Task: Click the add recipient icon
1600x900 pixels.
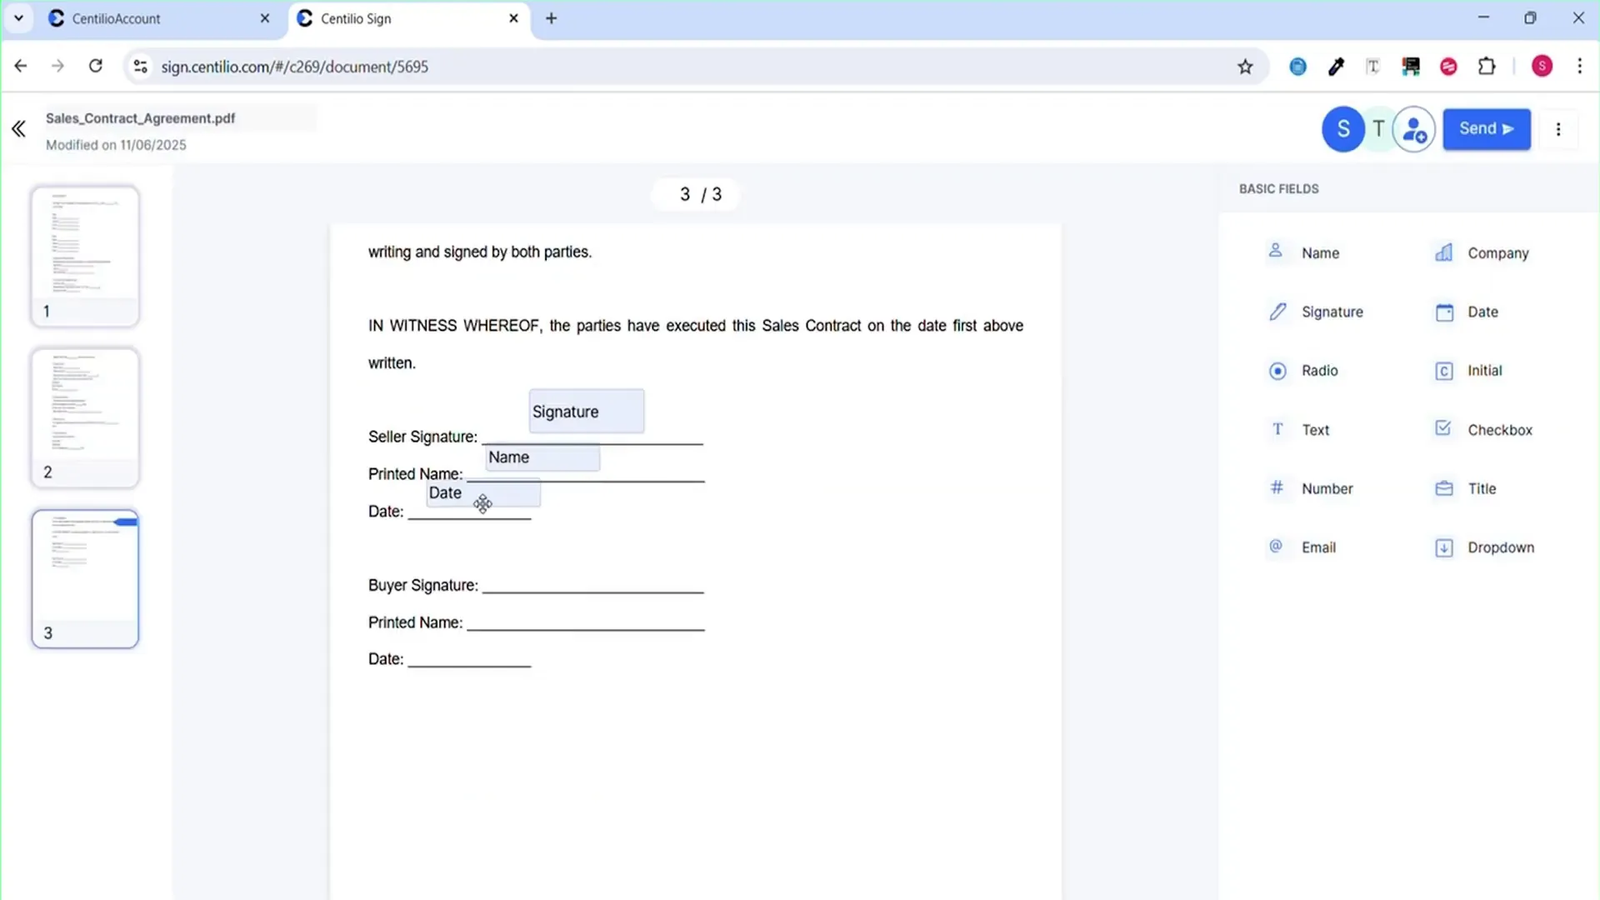Action: click(x=1414, y=129)
